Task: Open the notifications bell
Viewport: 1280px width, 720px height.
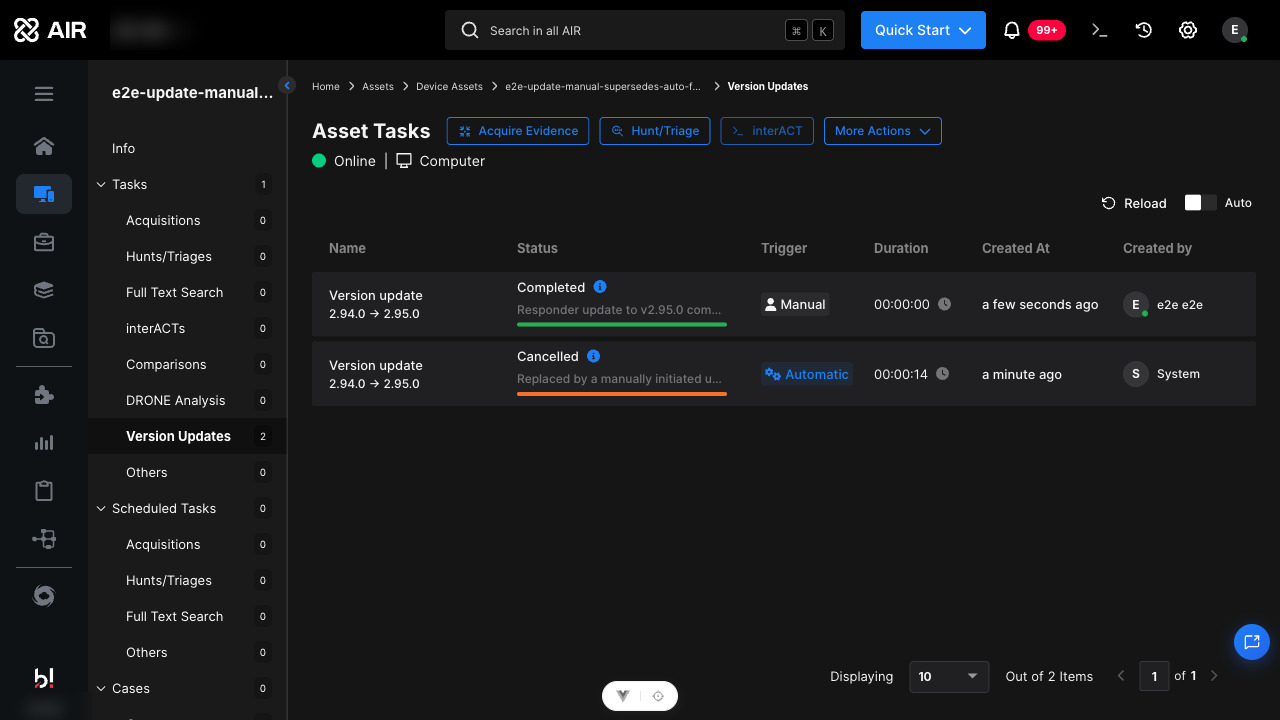Action: point(1012,30)
